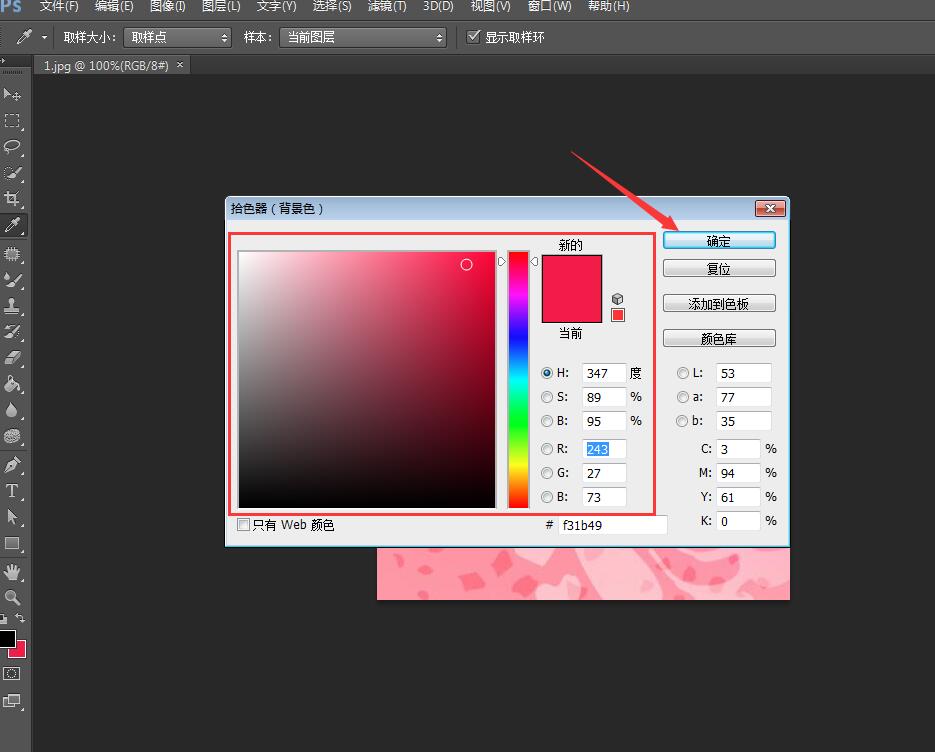
Task: Select the S saturation radio button
Action: pyautogui.click(x=547, y=397)
